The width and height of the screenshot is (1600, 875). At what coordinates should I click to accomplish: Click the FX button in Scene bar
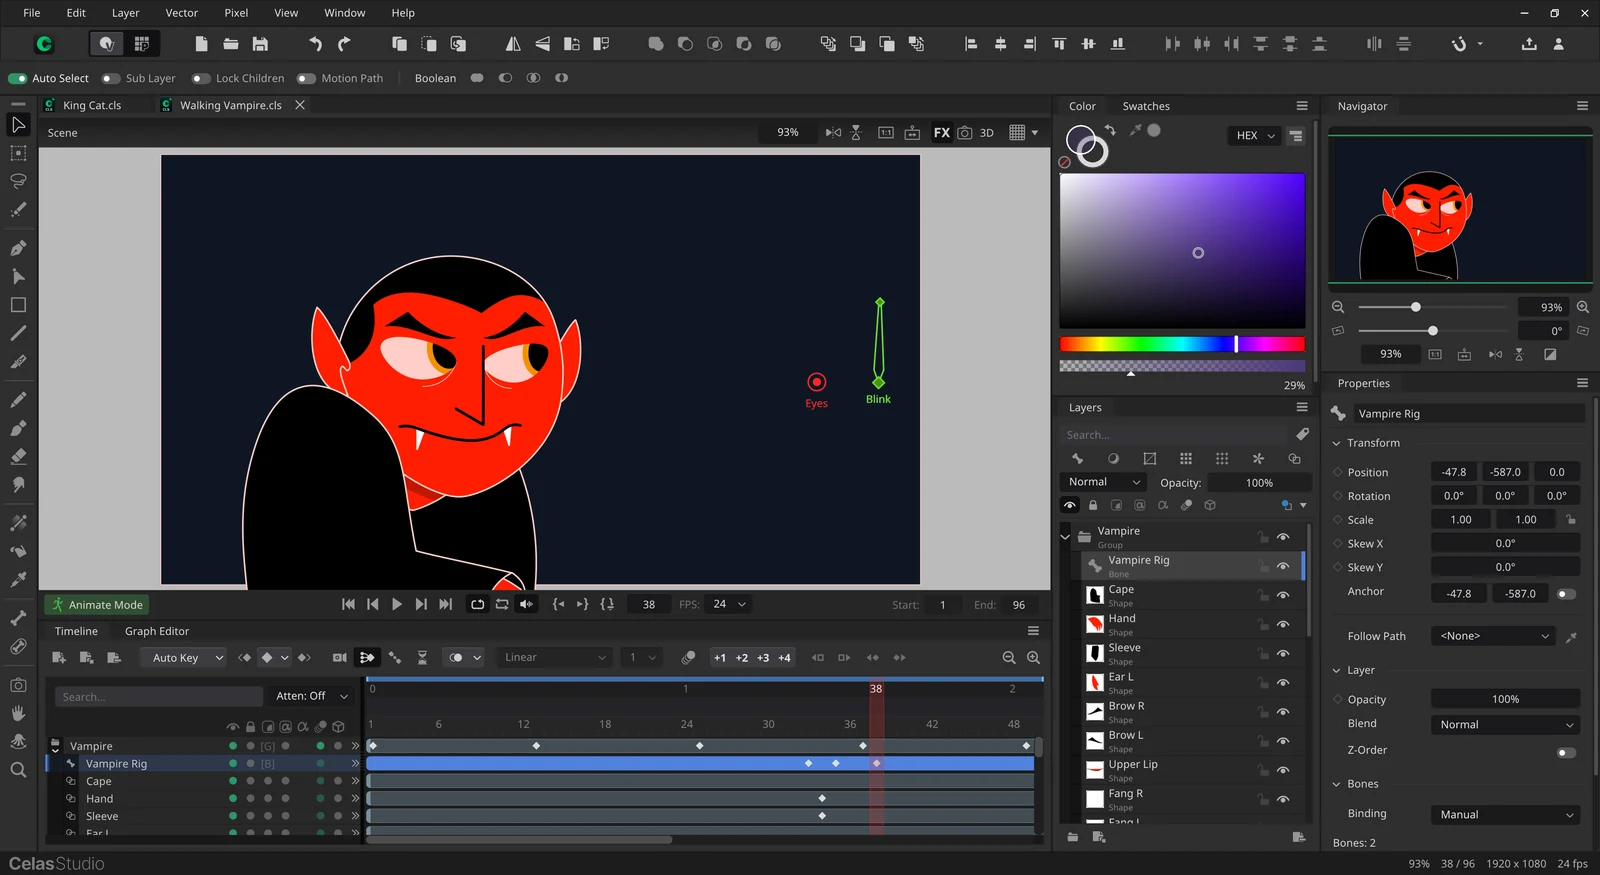[x=942, y=132]
